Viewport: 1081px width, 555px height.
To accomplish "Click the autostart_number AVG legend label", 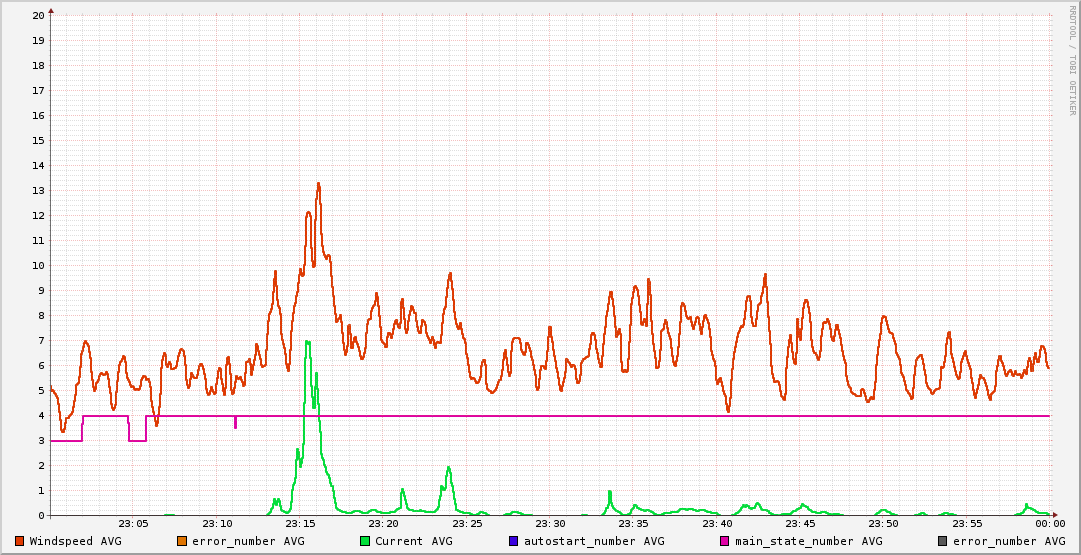I will [x=594, y=541].
